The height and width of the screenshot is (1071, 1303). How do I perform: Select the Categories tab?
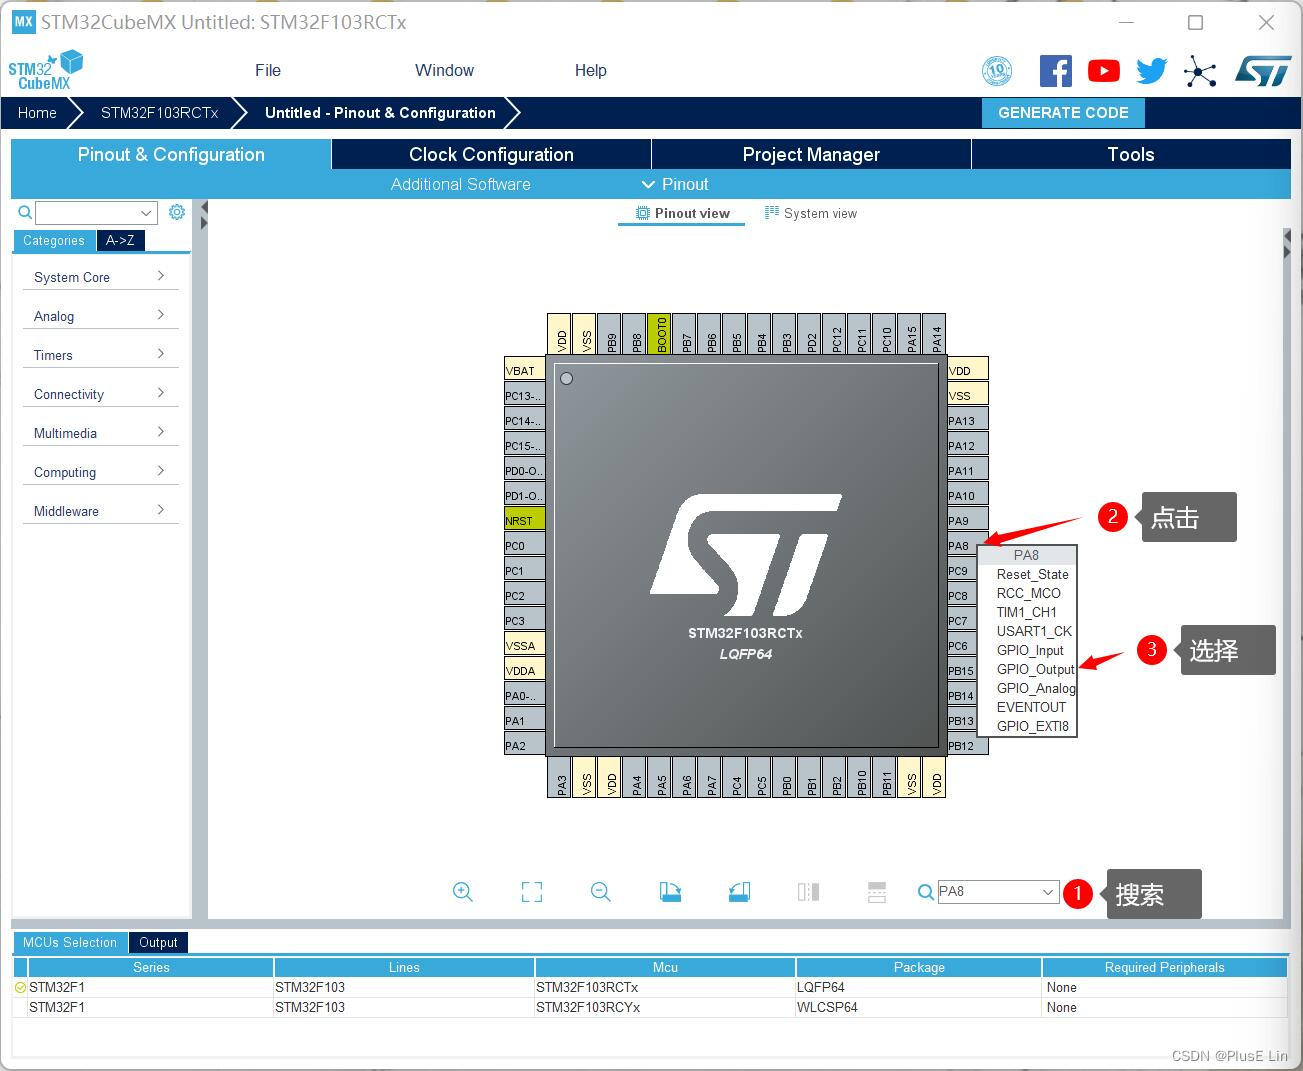coord(54,240)
